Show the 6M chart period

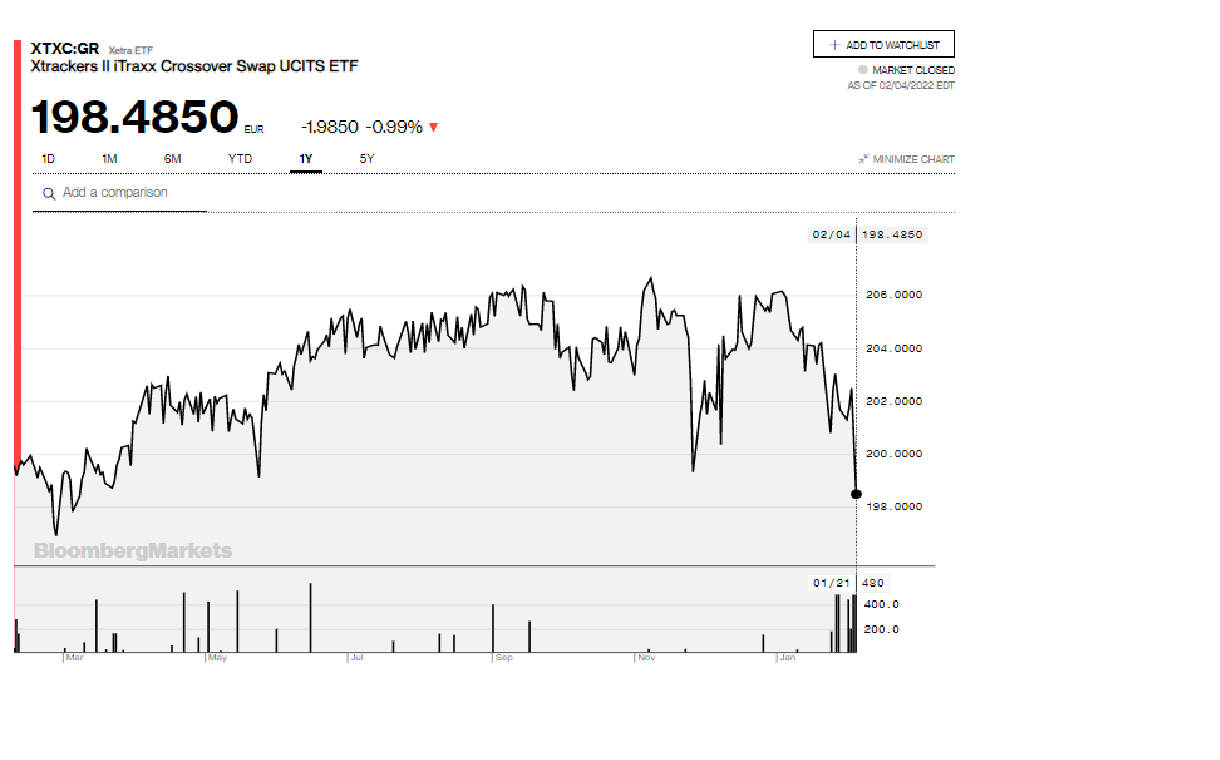173,159
